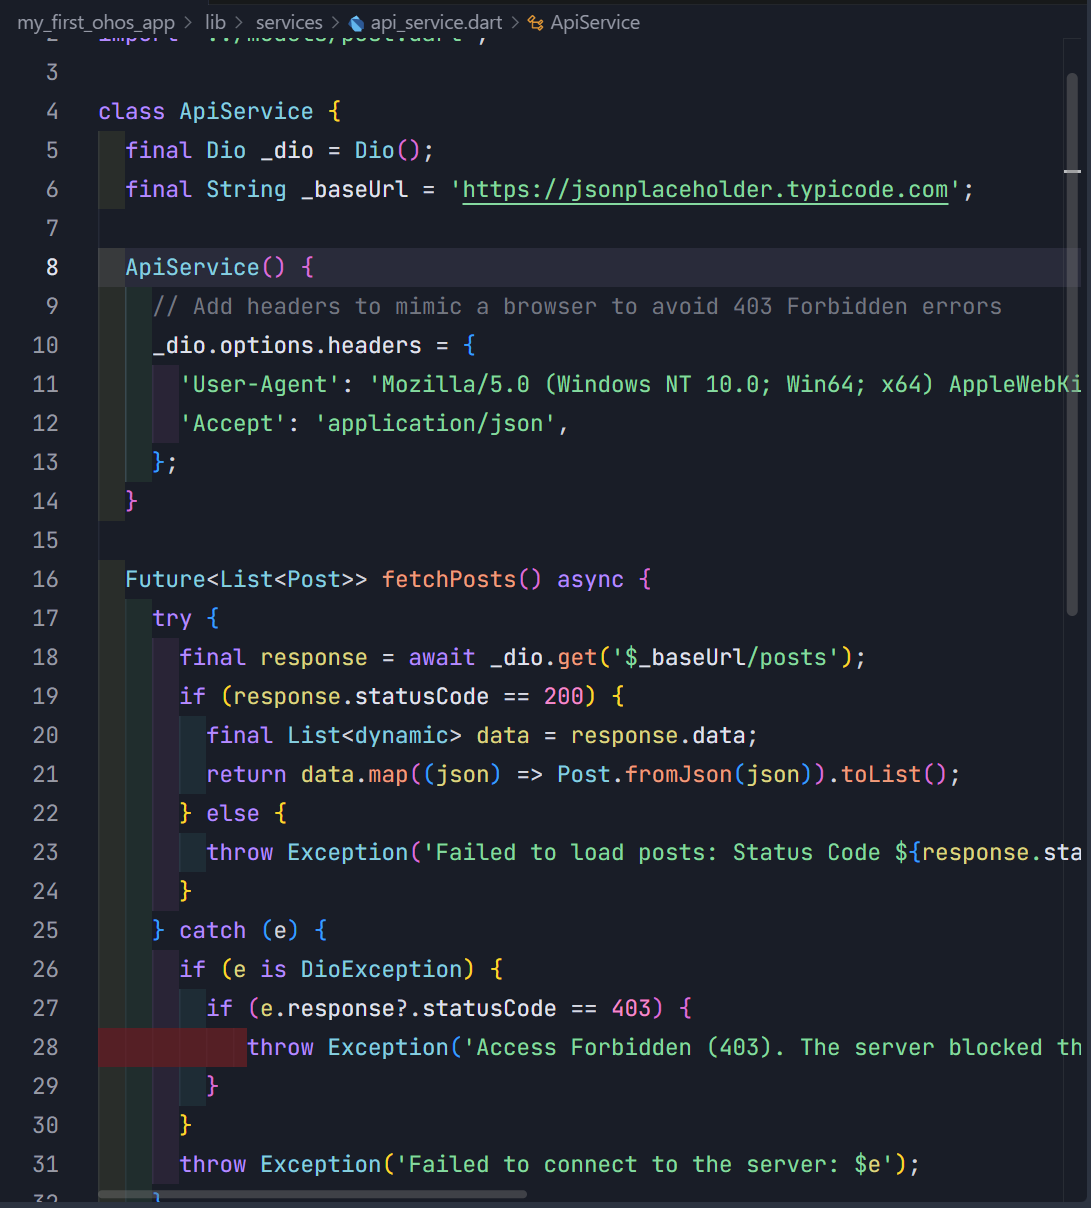Click 'Failed to connect to the server' string

click(x=624, y=1164)
